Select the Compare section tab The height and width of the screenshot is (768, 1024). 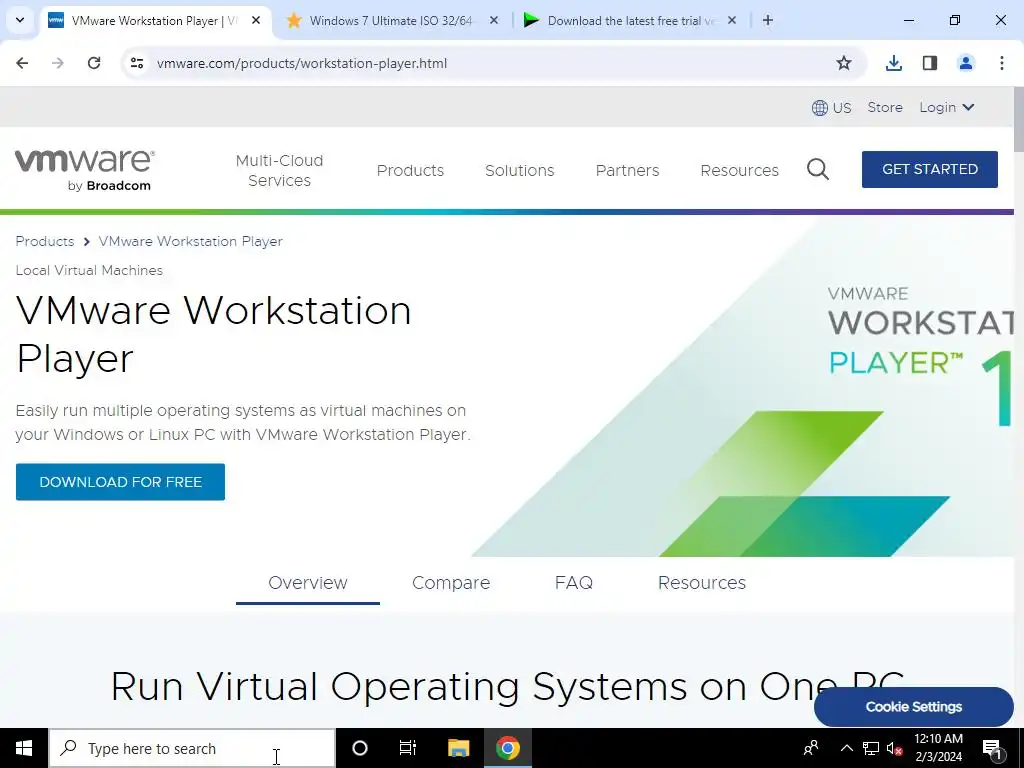coord(451,583)
